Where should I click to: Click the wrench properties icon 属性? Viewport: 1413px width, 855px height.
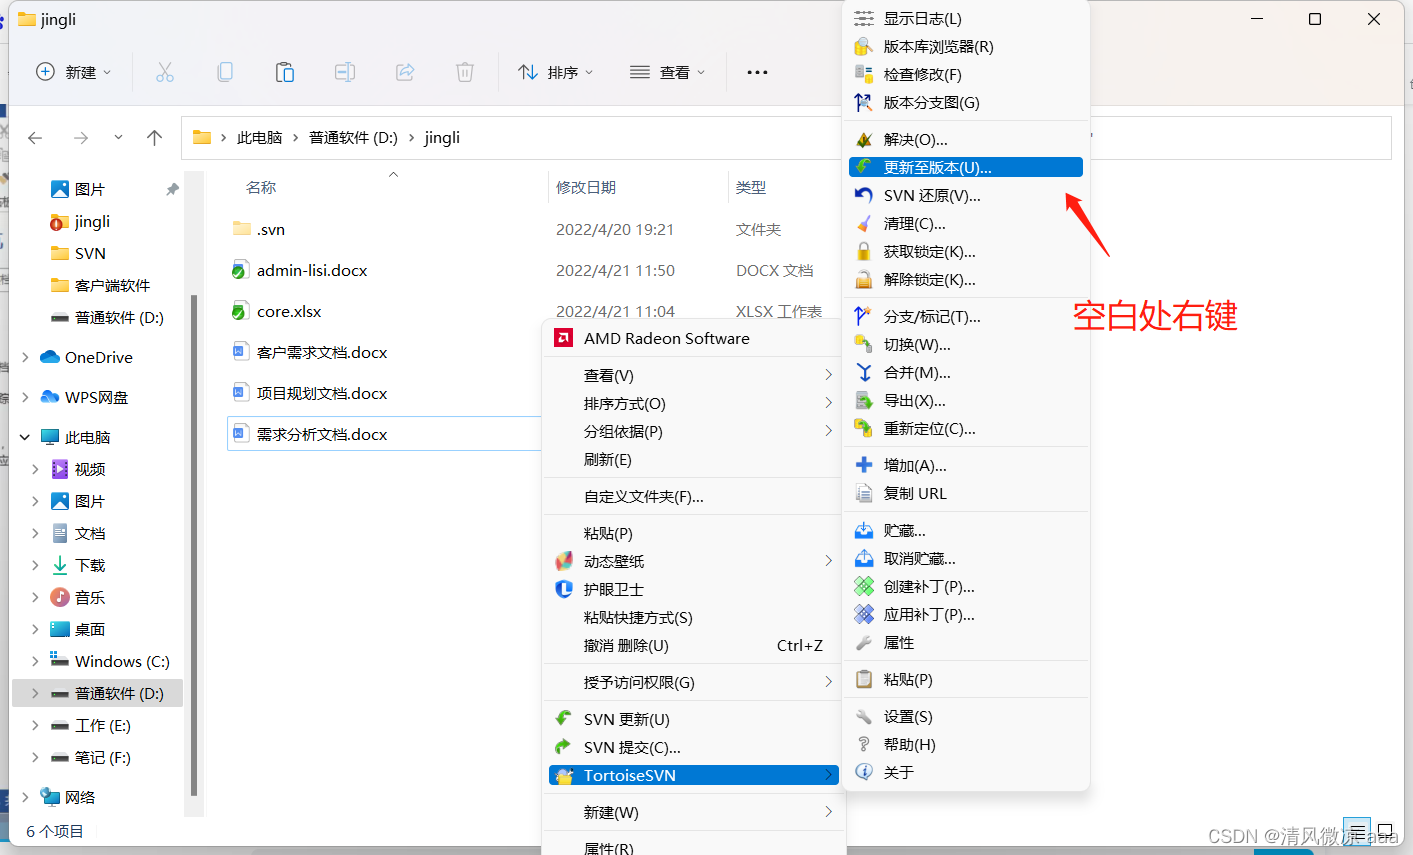pyautogui.click(x=864, y=643)
